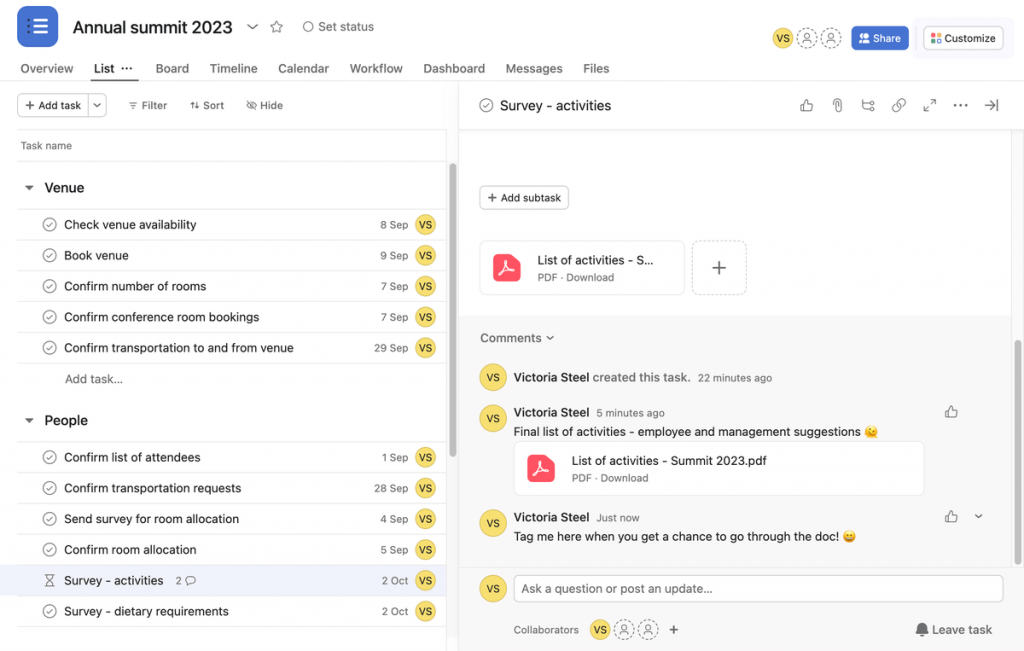Screen dimensions: 1024x651
Task: Mark Book venue task complete
Action: tap(49, 255)
